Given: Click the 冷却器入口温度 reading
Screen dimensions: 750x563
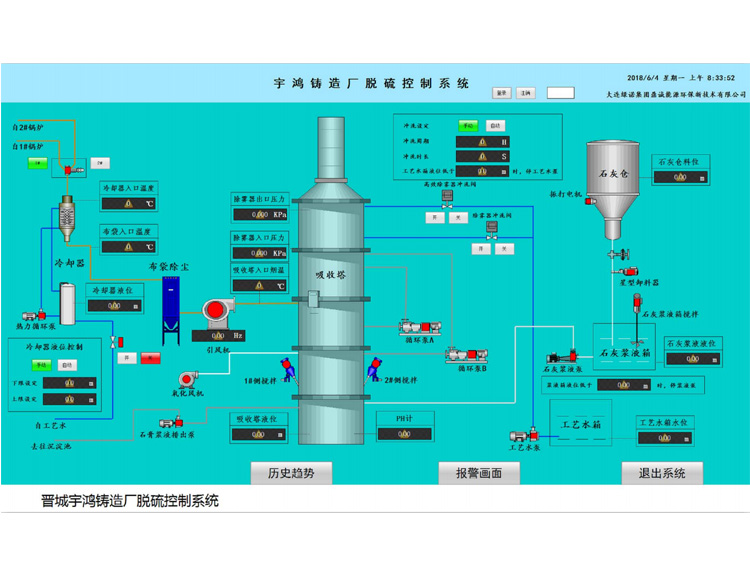Looking at the screenshot, I should point(129,204).
